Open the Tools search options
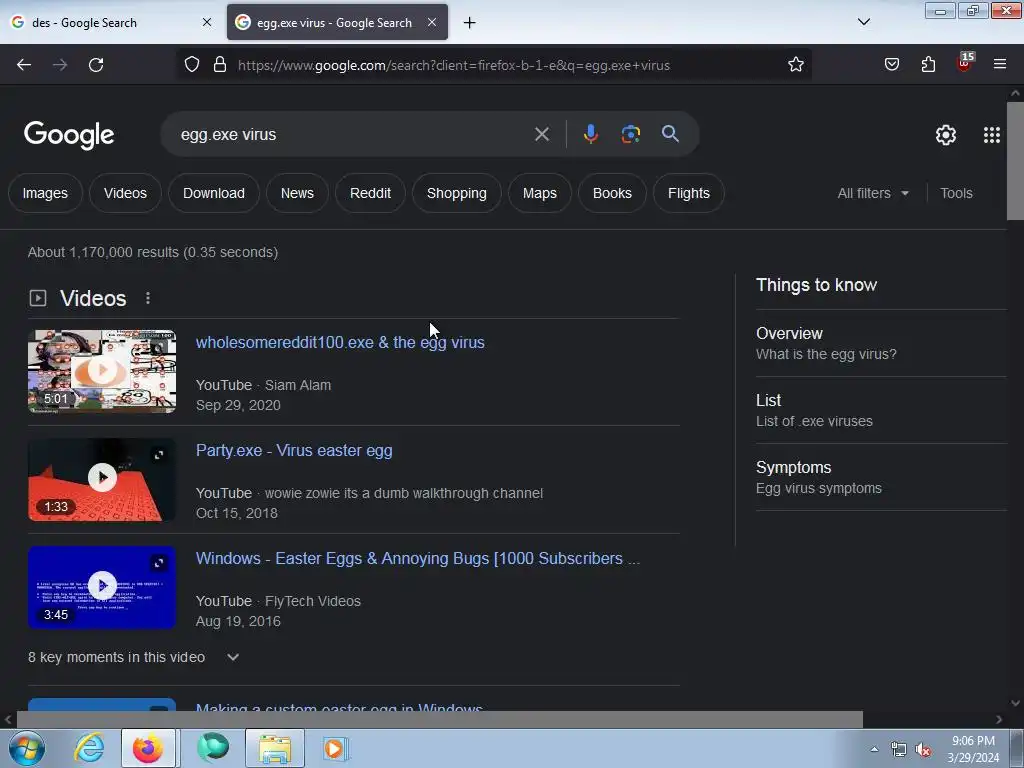This screenshot has height=768, width=1024. click(956, 193)
